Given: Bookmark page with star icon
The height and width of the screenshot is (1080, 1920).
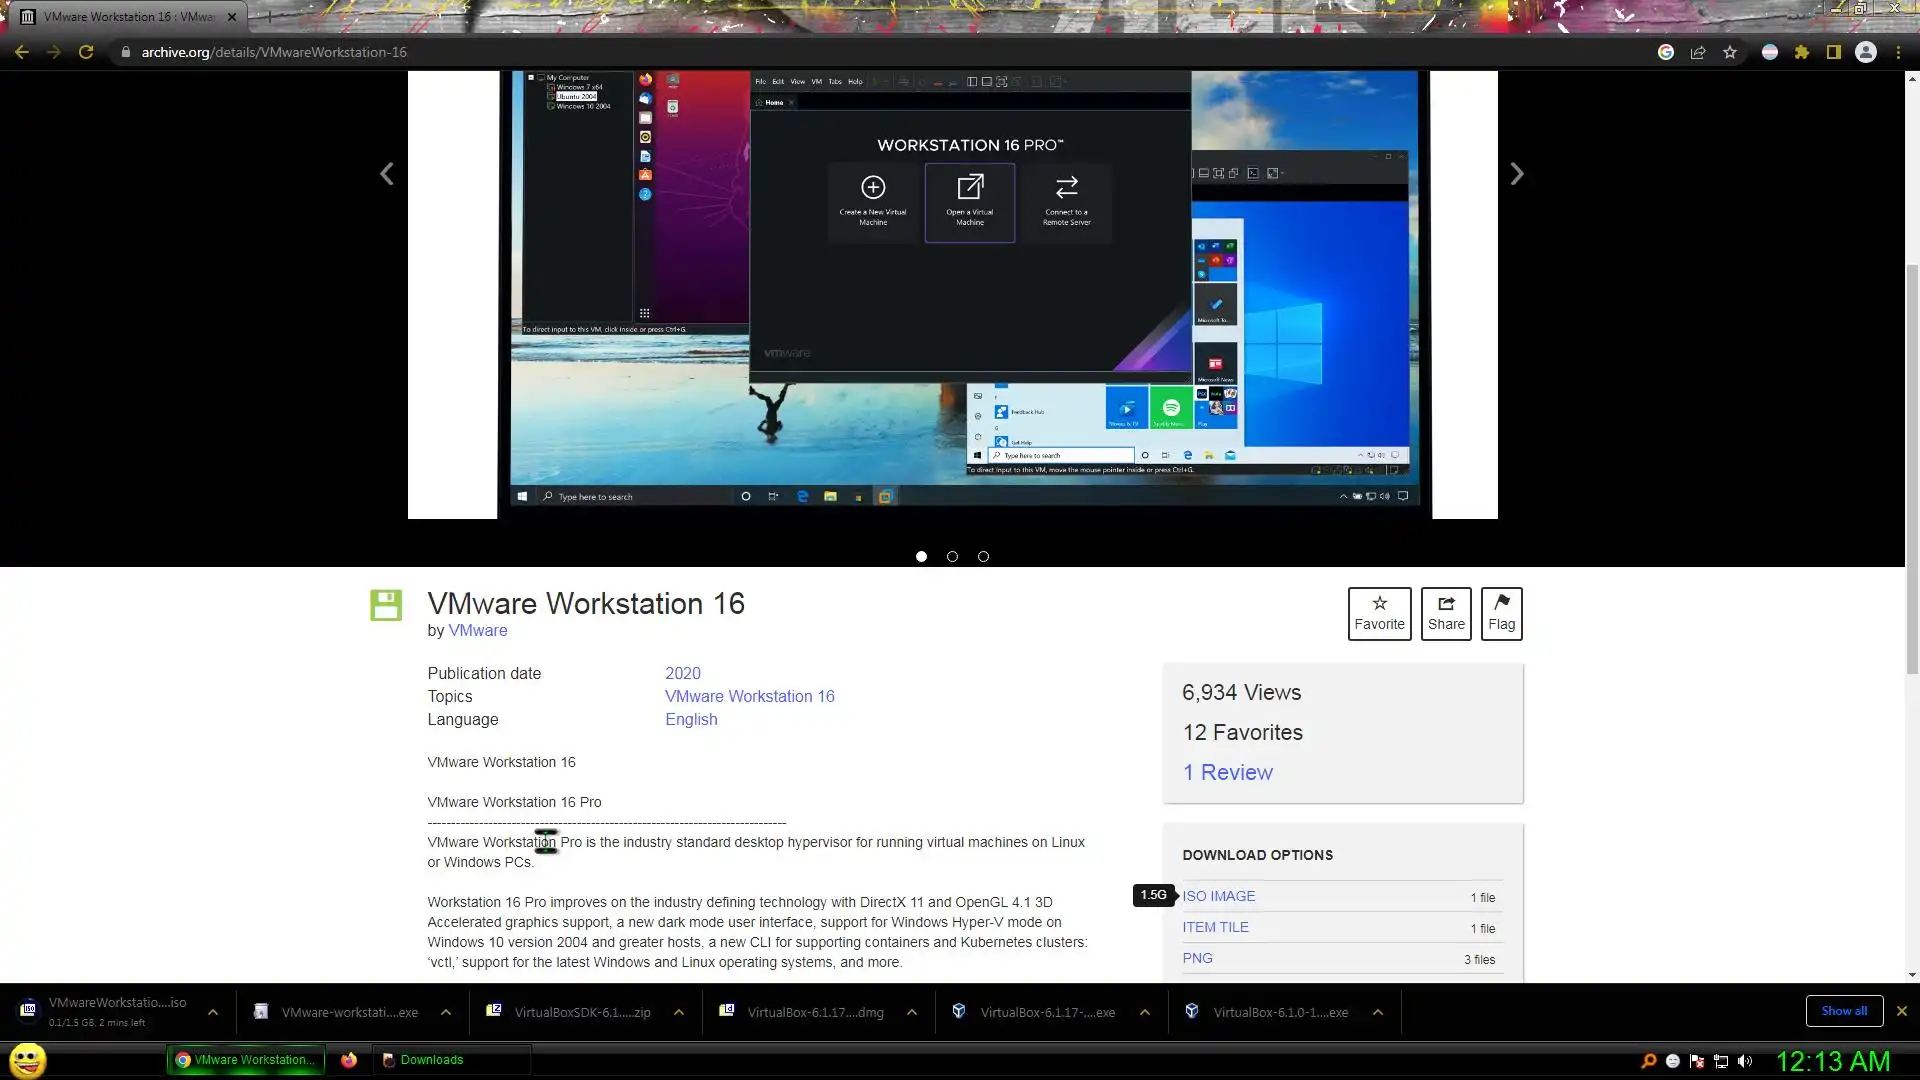Looking at the screenshot, I should coord(1730,52).
